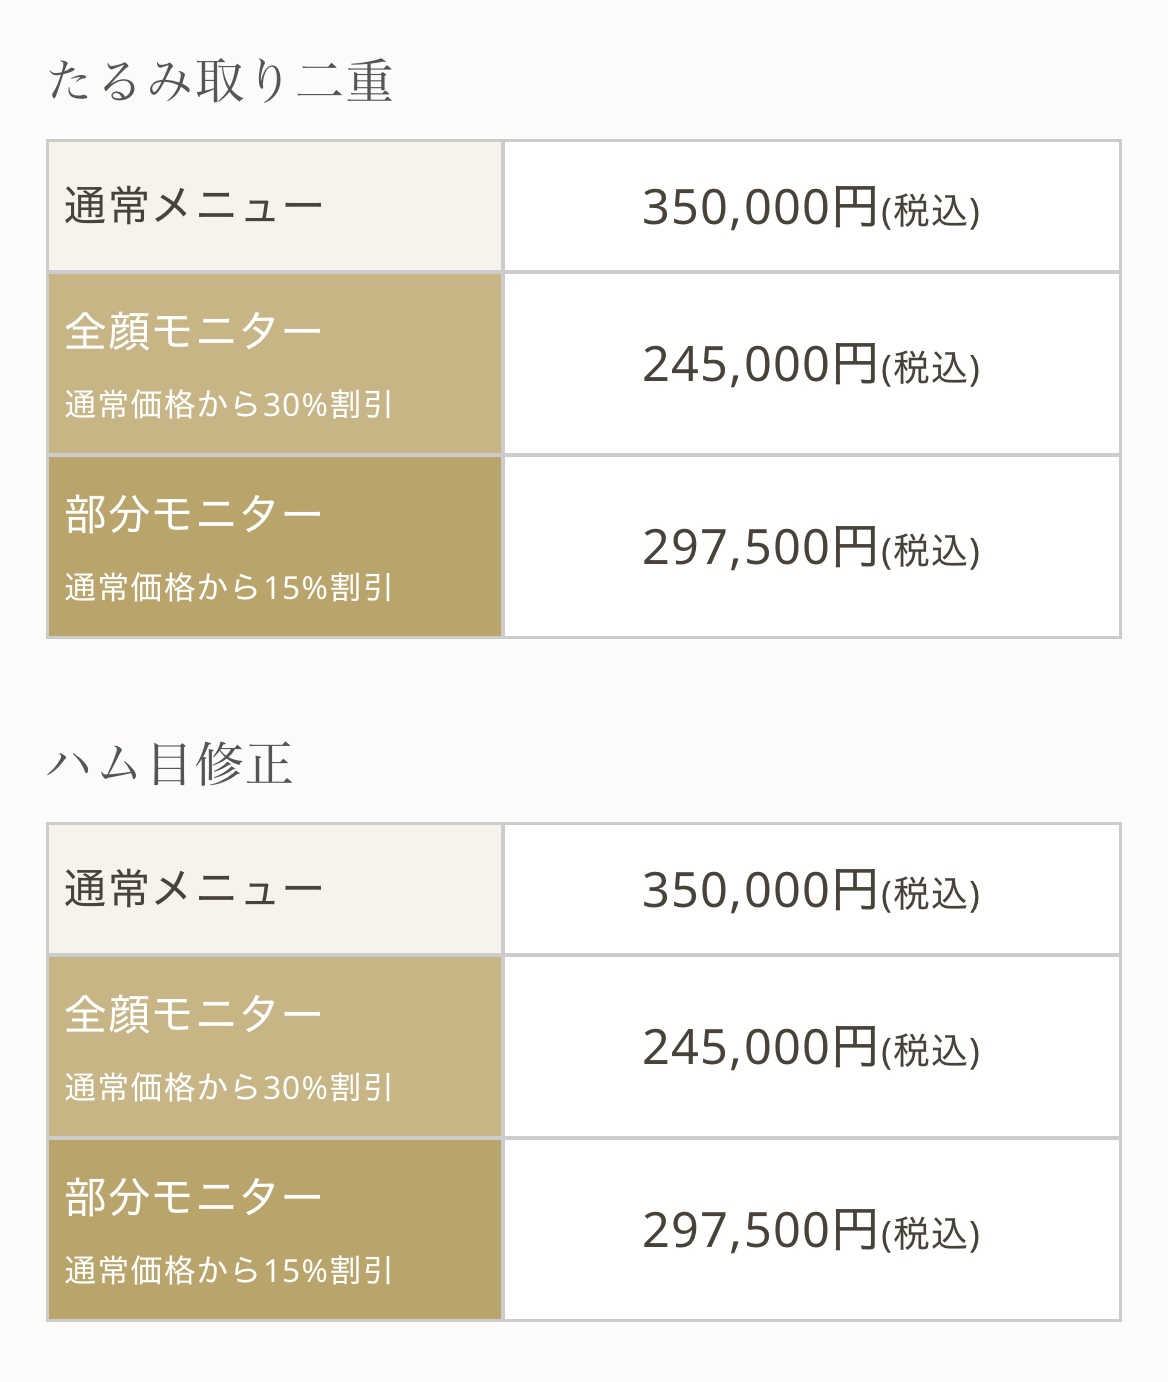1168x1382 pixels.
Task: Click 245,000円 price under ハム目修正
Action: (x=759, y=1047)
